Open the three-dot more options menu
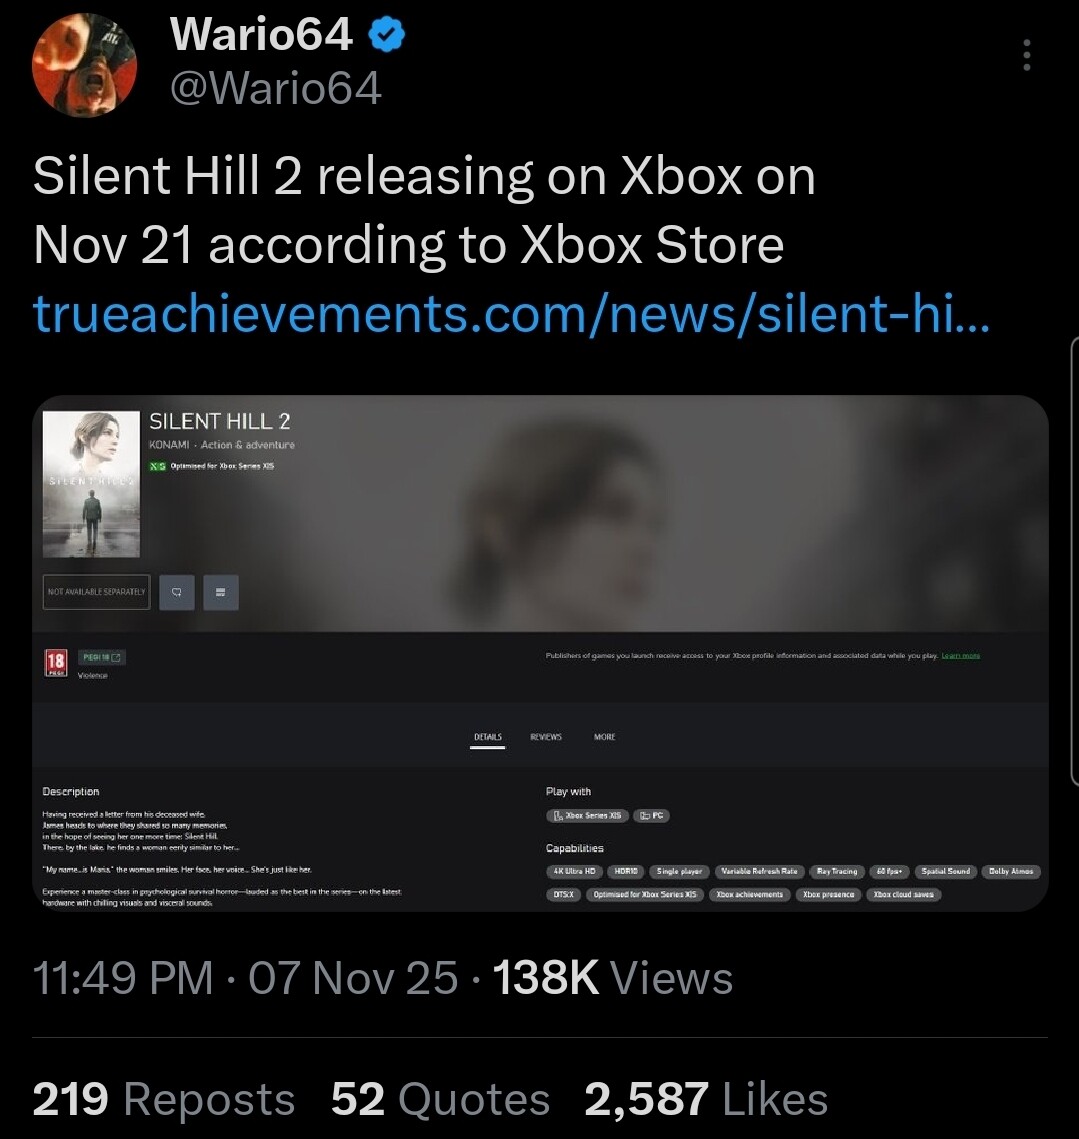Image resolution: width=1079 pixels, height=1139 pixels. pyautogui.click(x=1026, y=56)
